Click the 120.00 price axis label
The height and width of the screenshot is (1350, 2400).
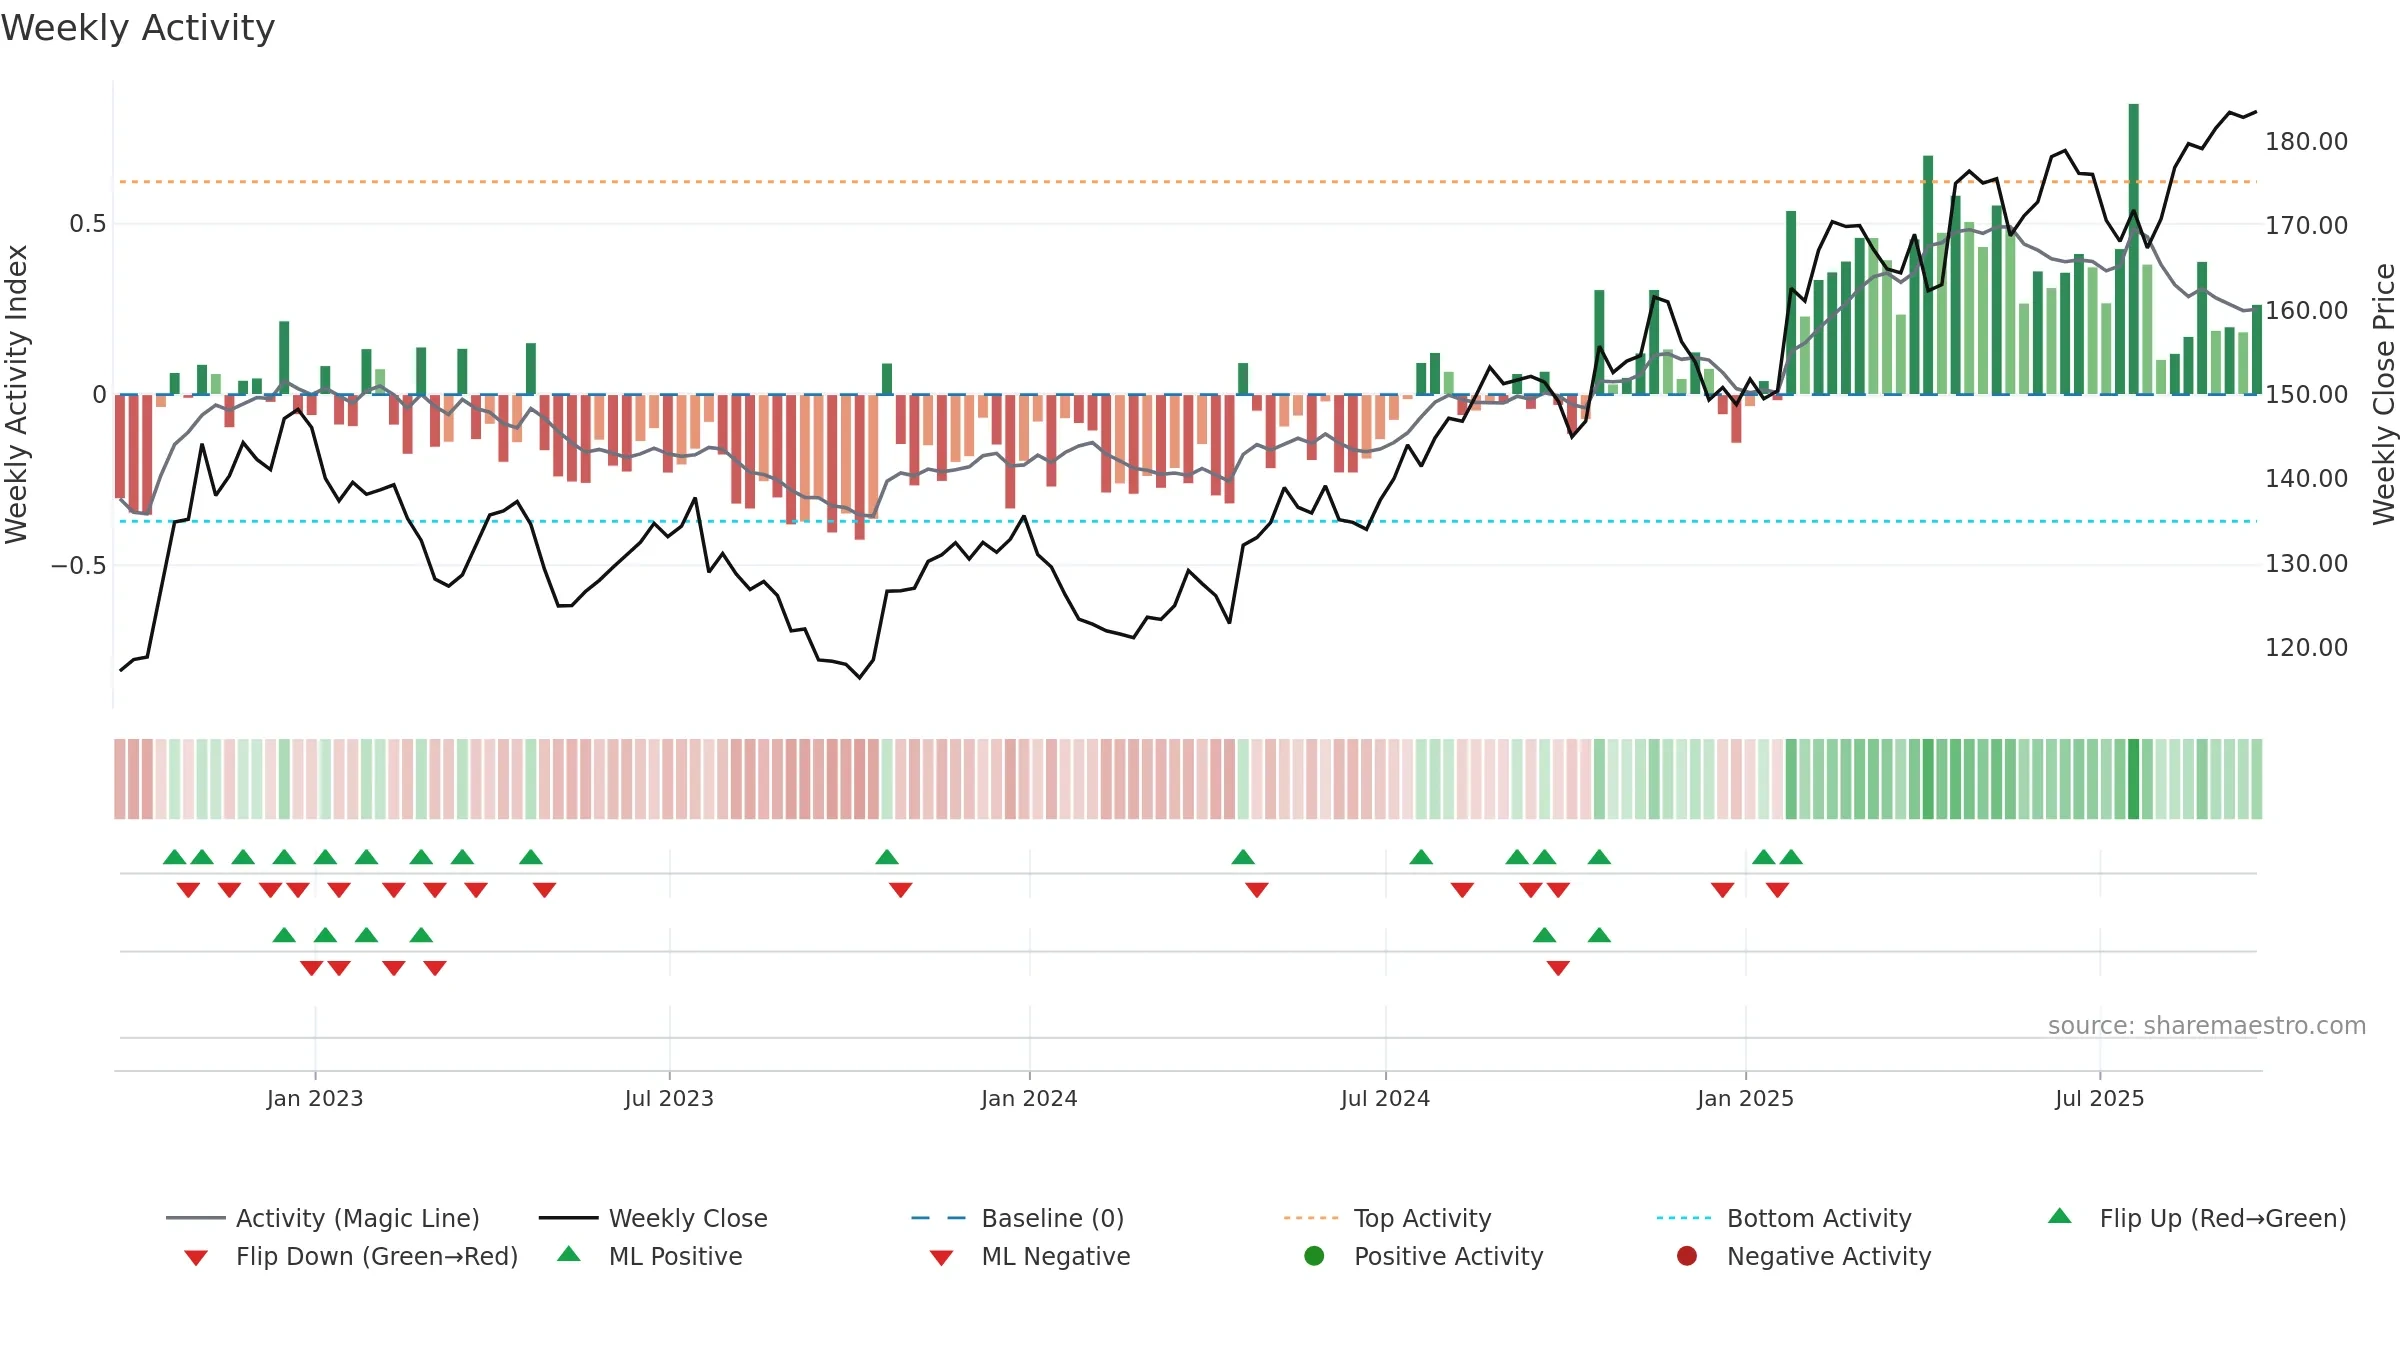pyautogui.click(x=2307, y=647)
